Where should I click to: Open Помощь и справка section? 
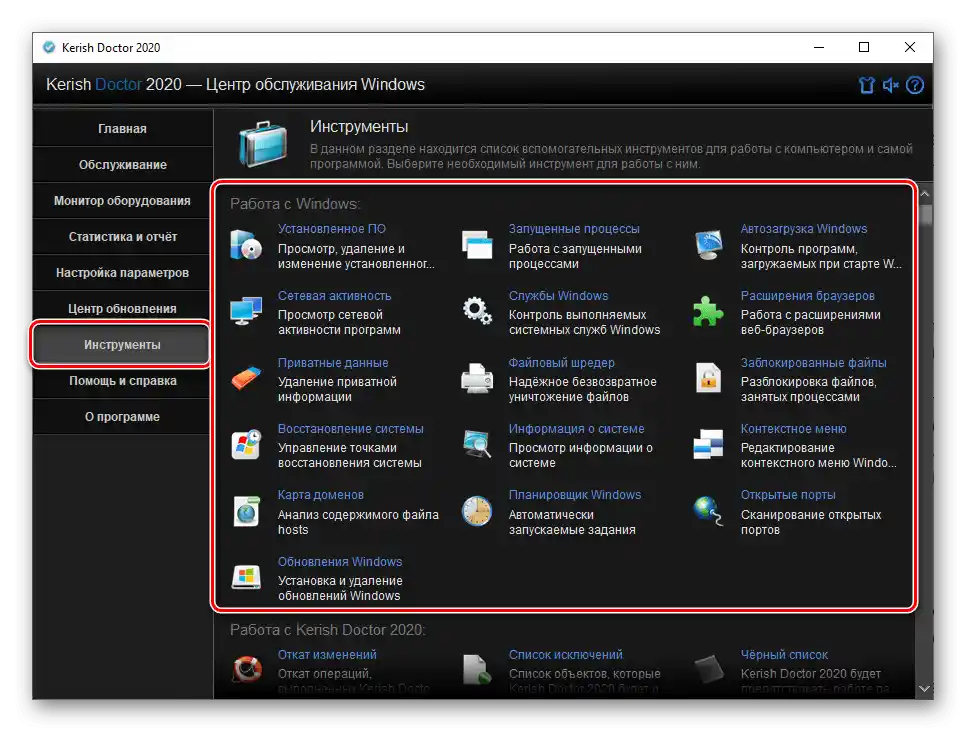[122, 381]
